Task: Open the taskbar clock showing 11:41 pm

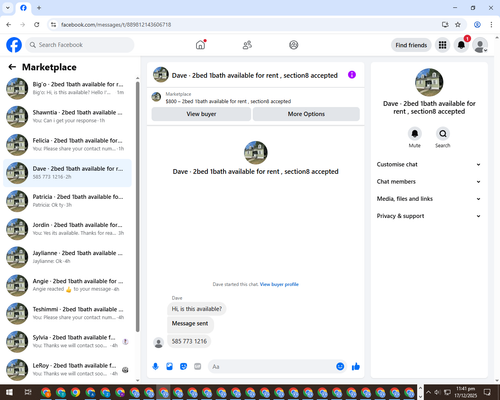Action: [x=466, y=392]
